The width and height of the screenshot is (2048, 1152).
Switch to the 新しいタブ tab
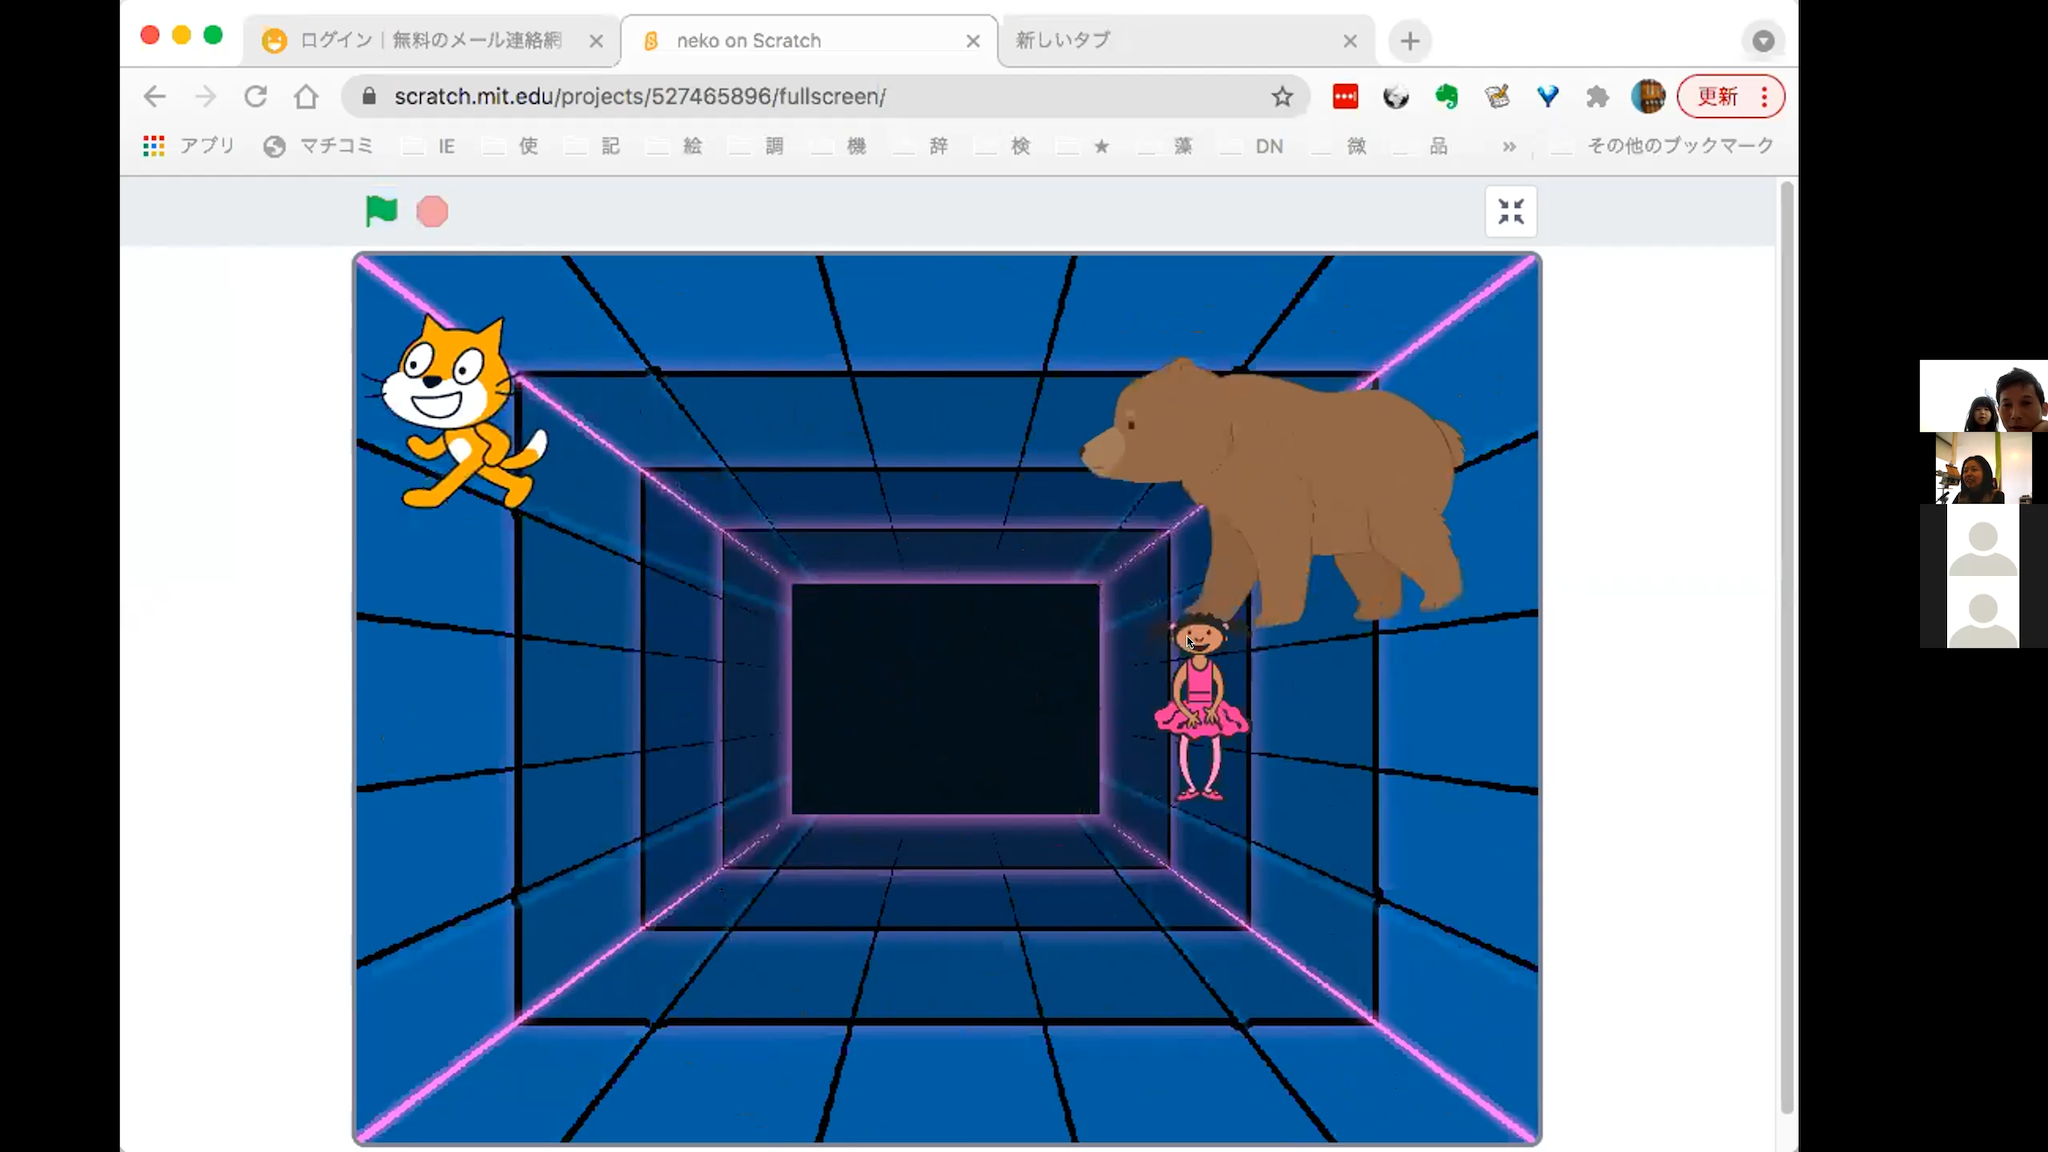(x=1186, y=40)
